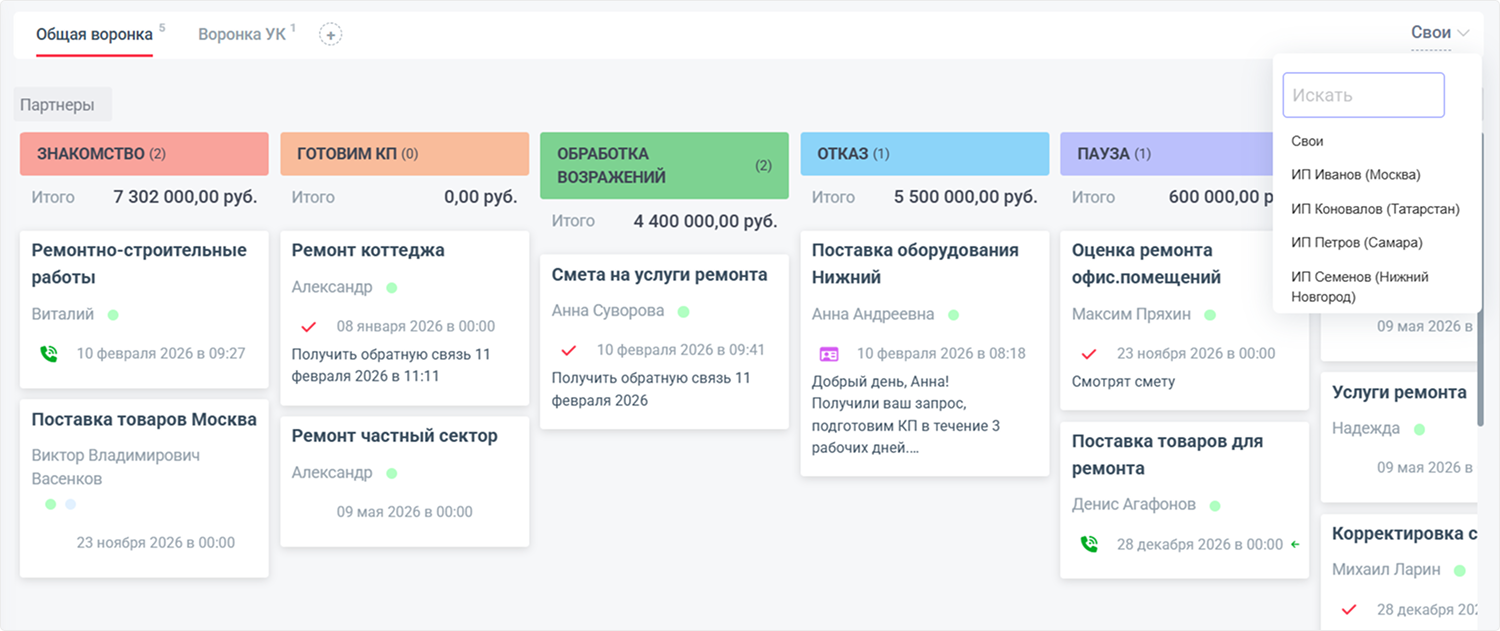1500x631 pixels.
Task: Open the purple contact card icon on Поставка оборудования Нижний
Action: tap(826, 353)
